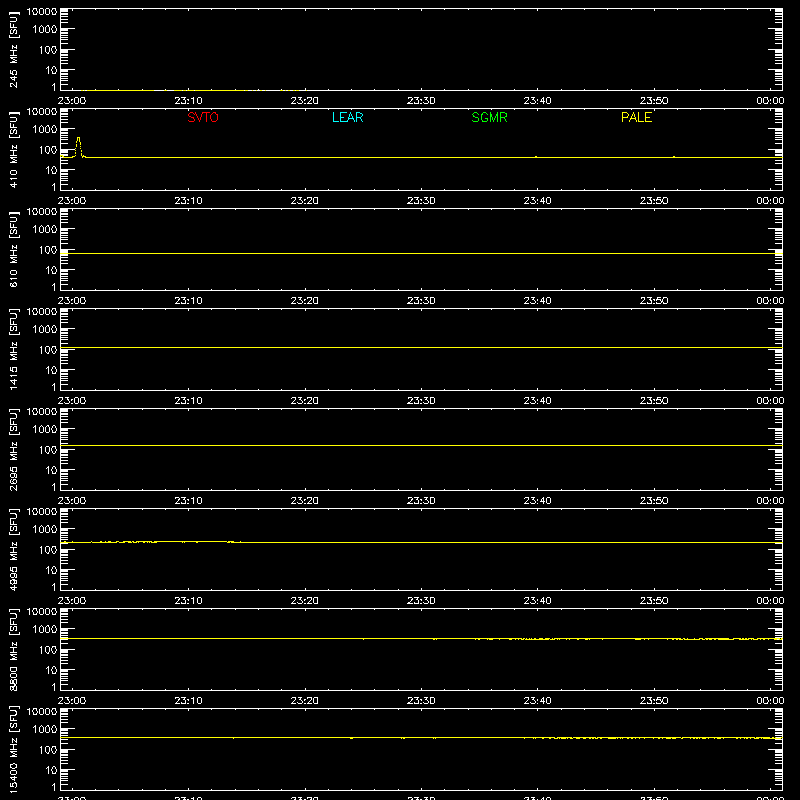
Task: Click the 100 y-axis label of 610 MHz plot
Action: [48, 250]
